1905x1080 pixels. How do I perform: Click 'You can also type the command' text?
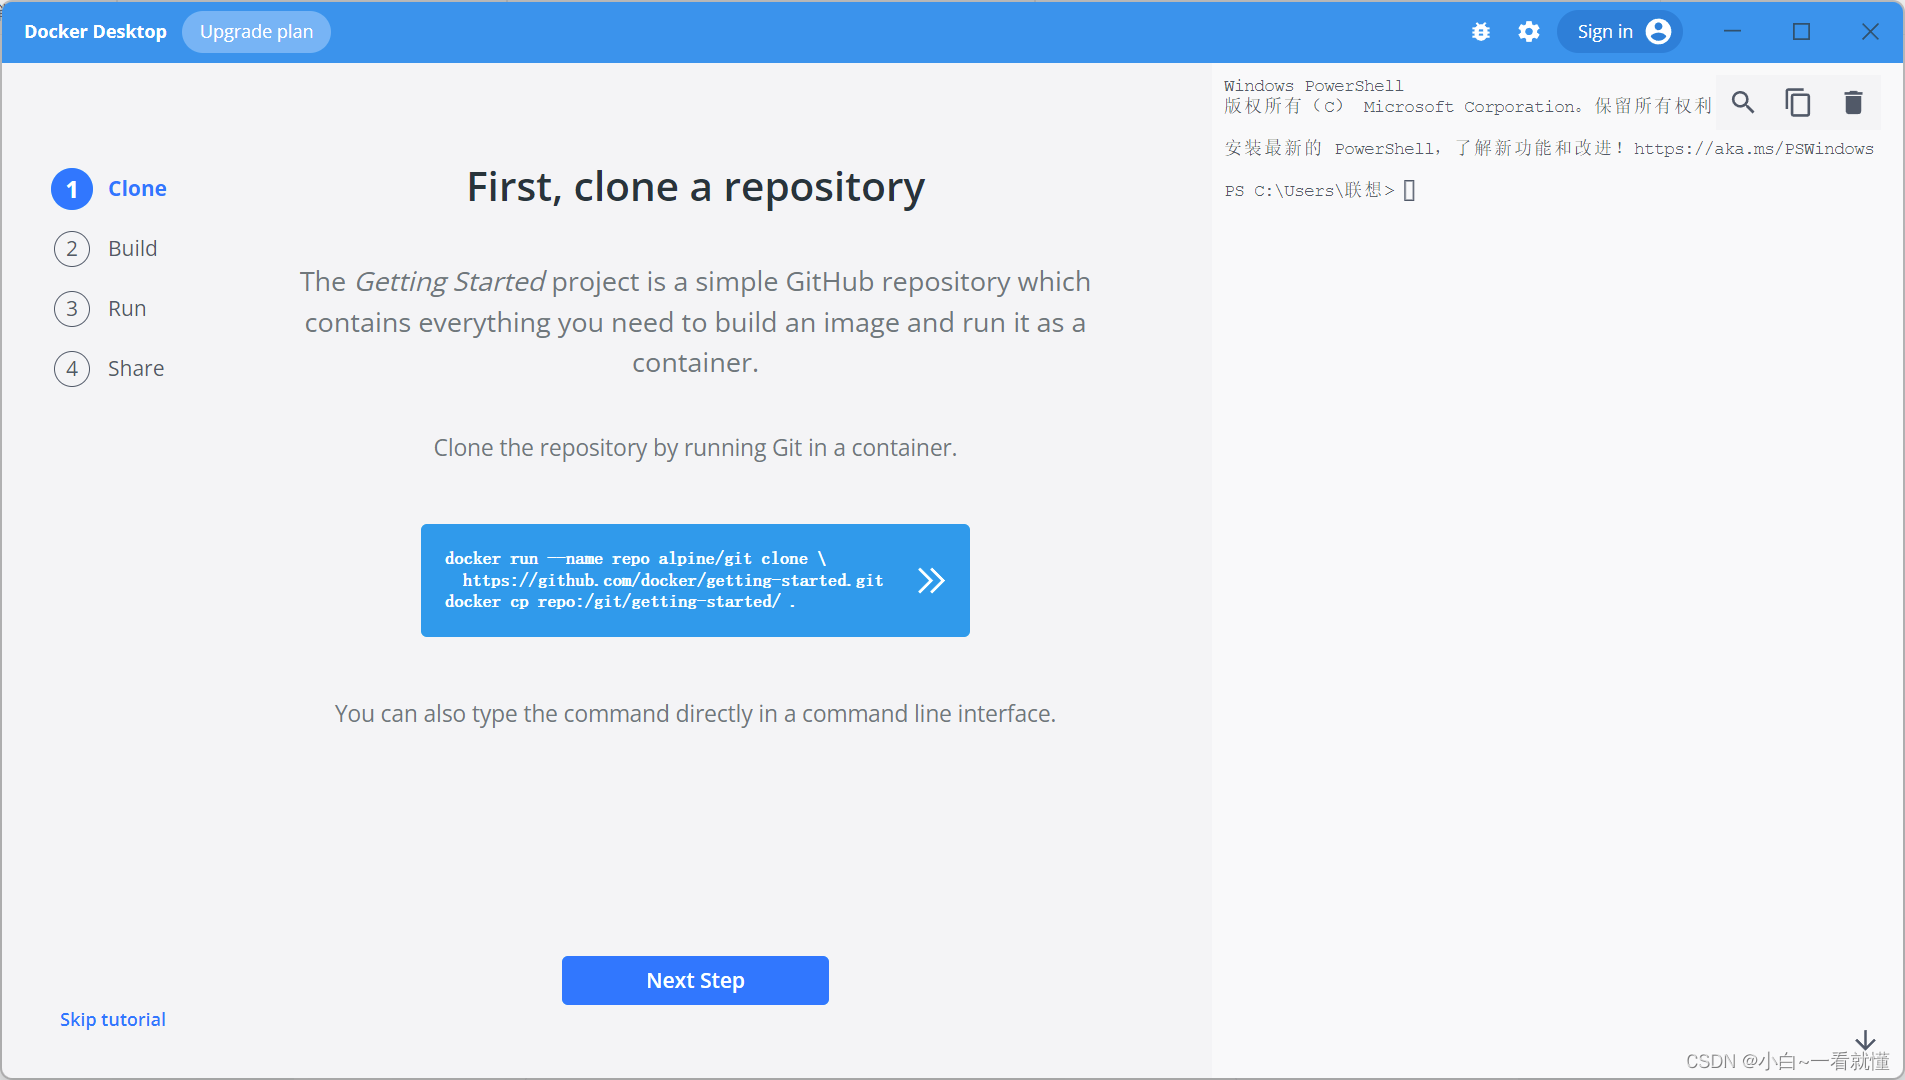(x=695, y=714)
